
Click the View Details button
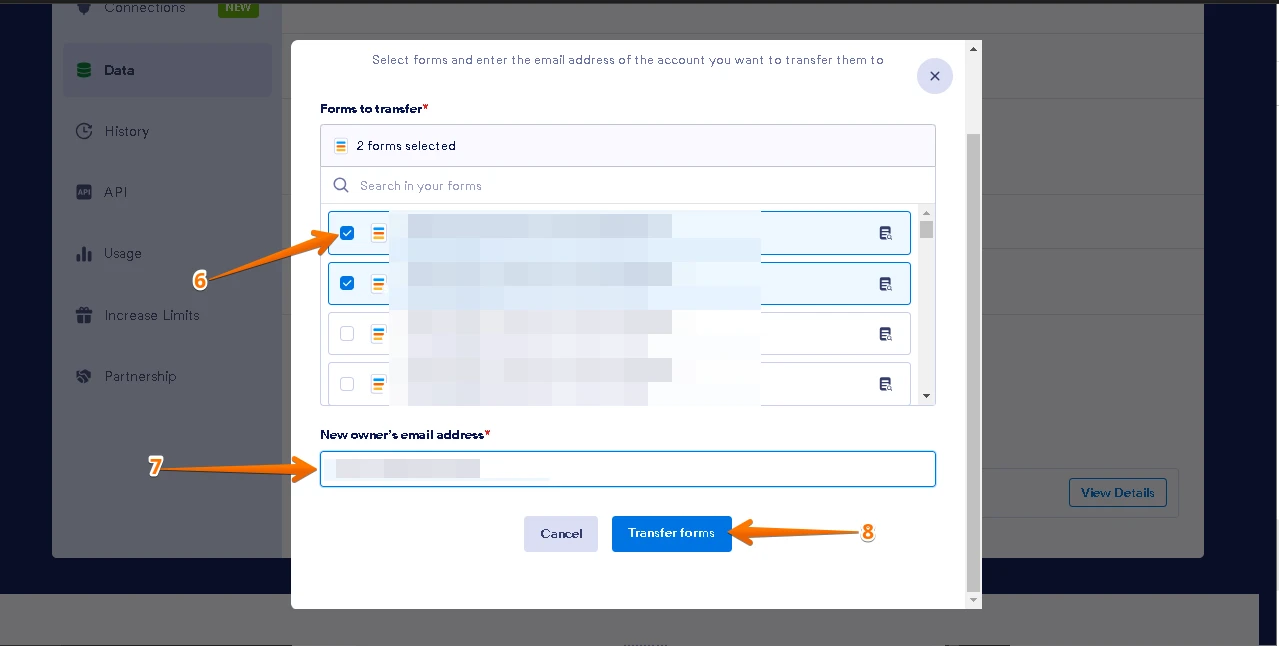1117,492
